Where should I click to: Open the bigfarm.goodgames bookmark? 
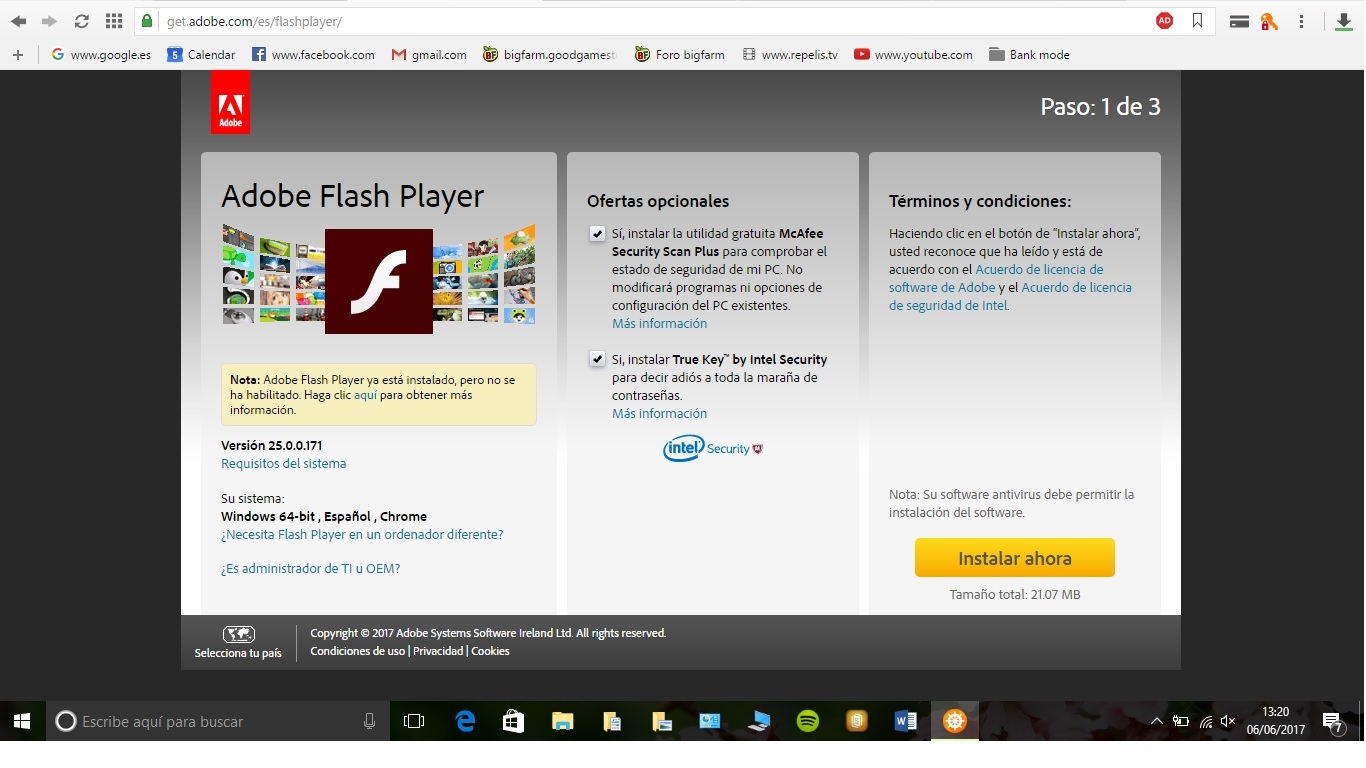pos(551,55)
